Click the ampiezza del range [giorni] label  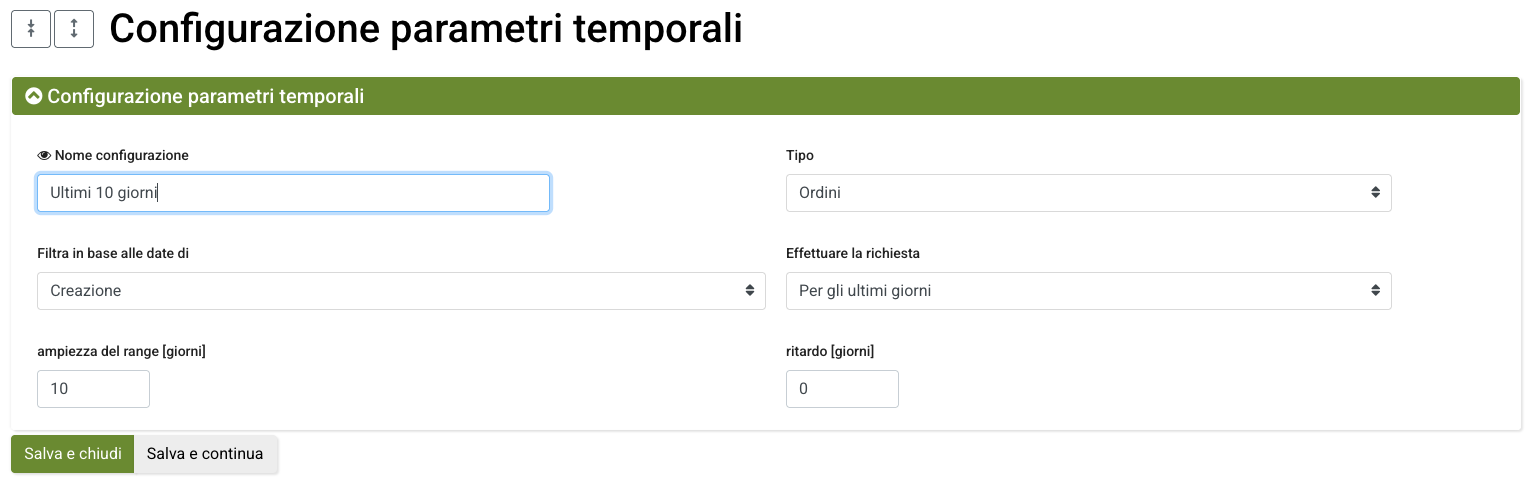tap(121, 352)
